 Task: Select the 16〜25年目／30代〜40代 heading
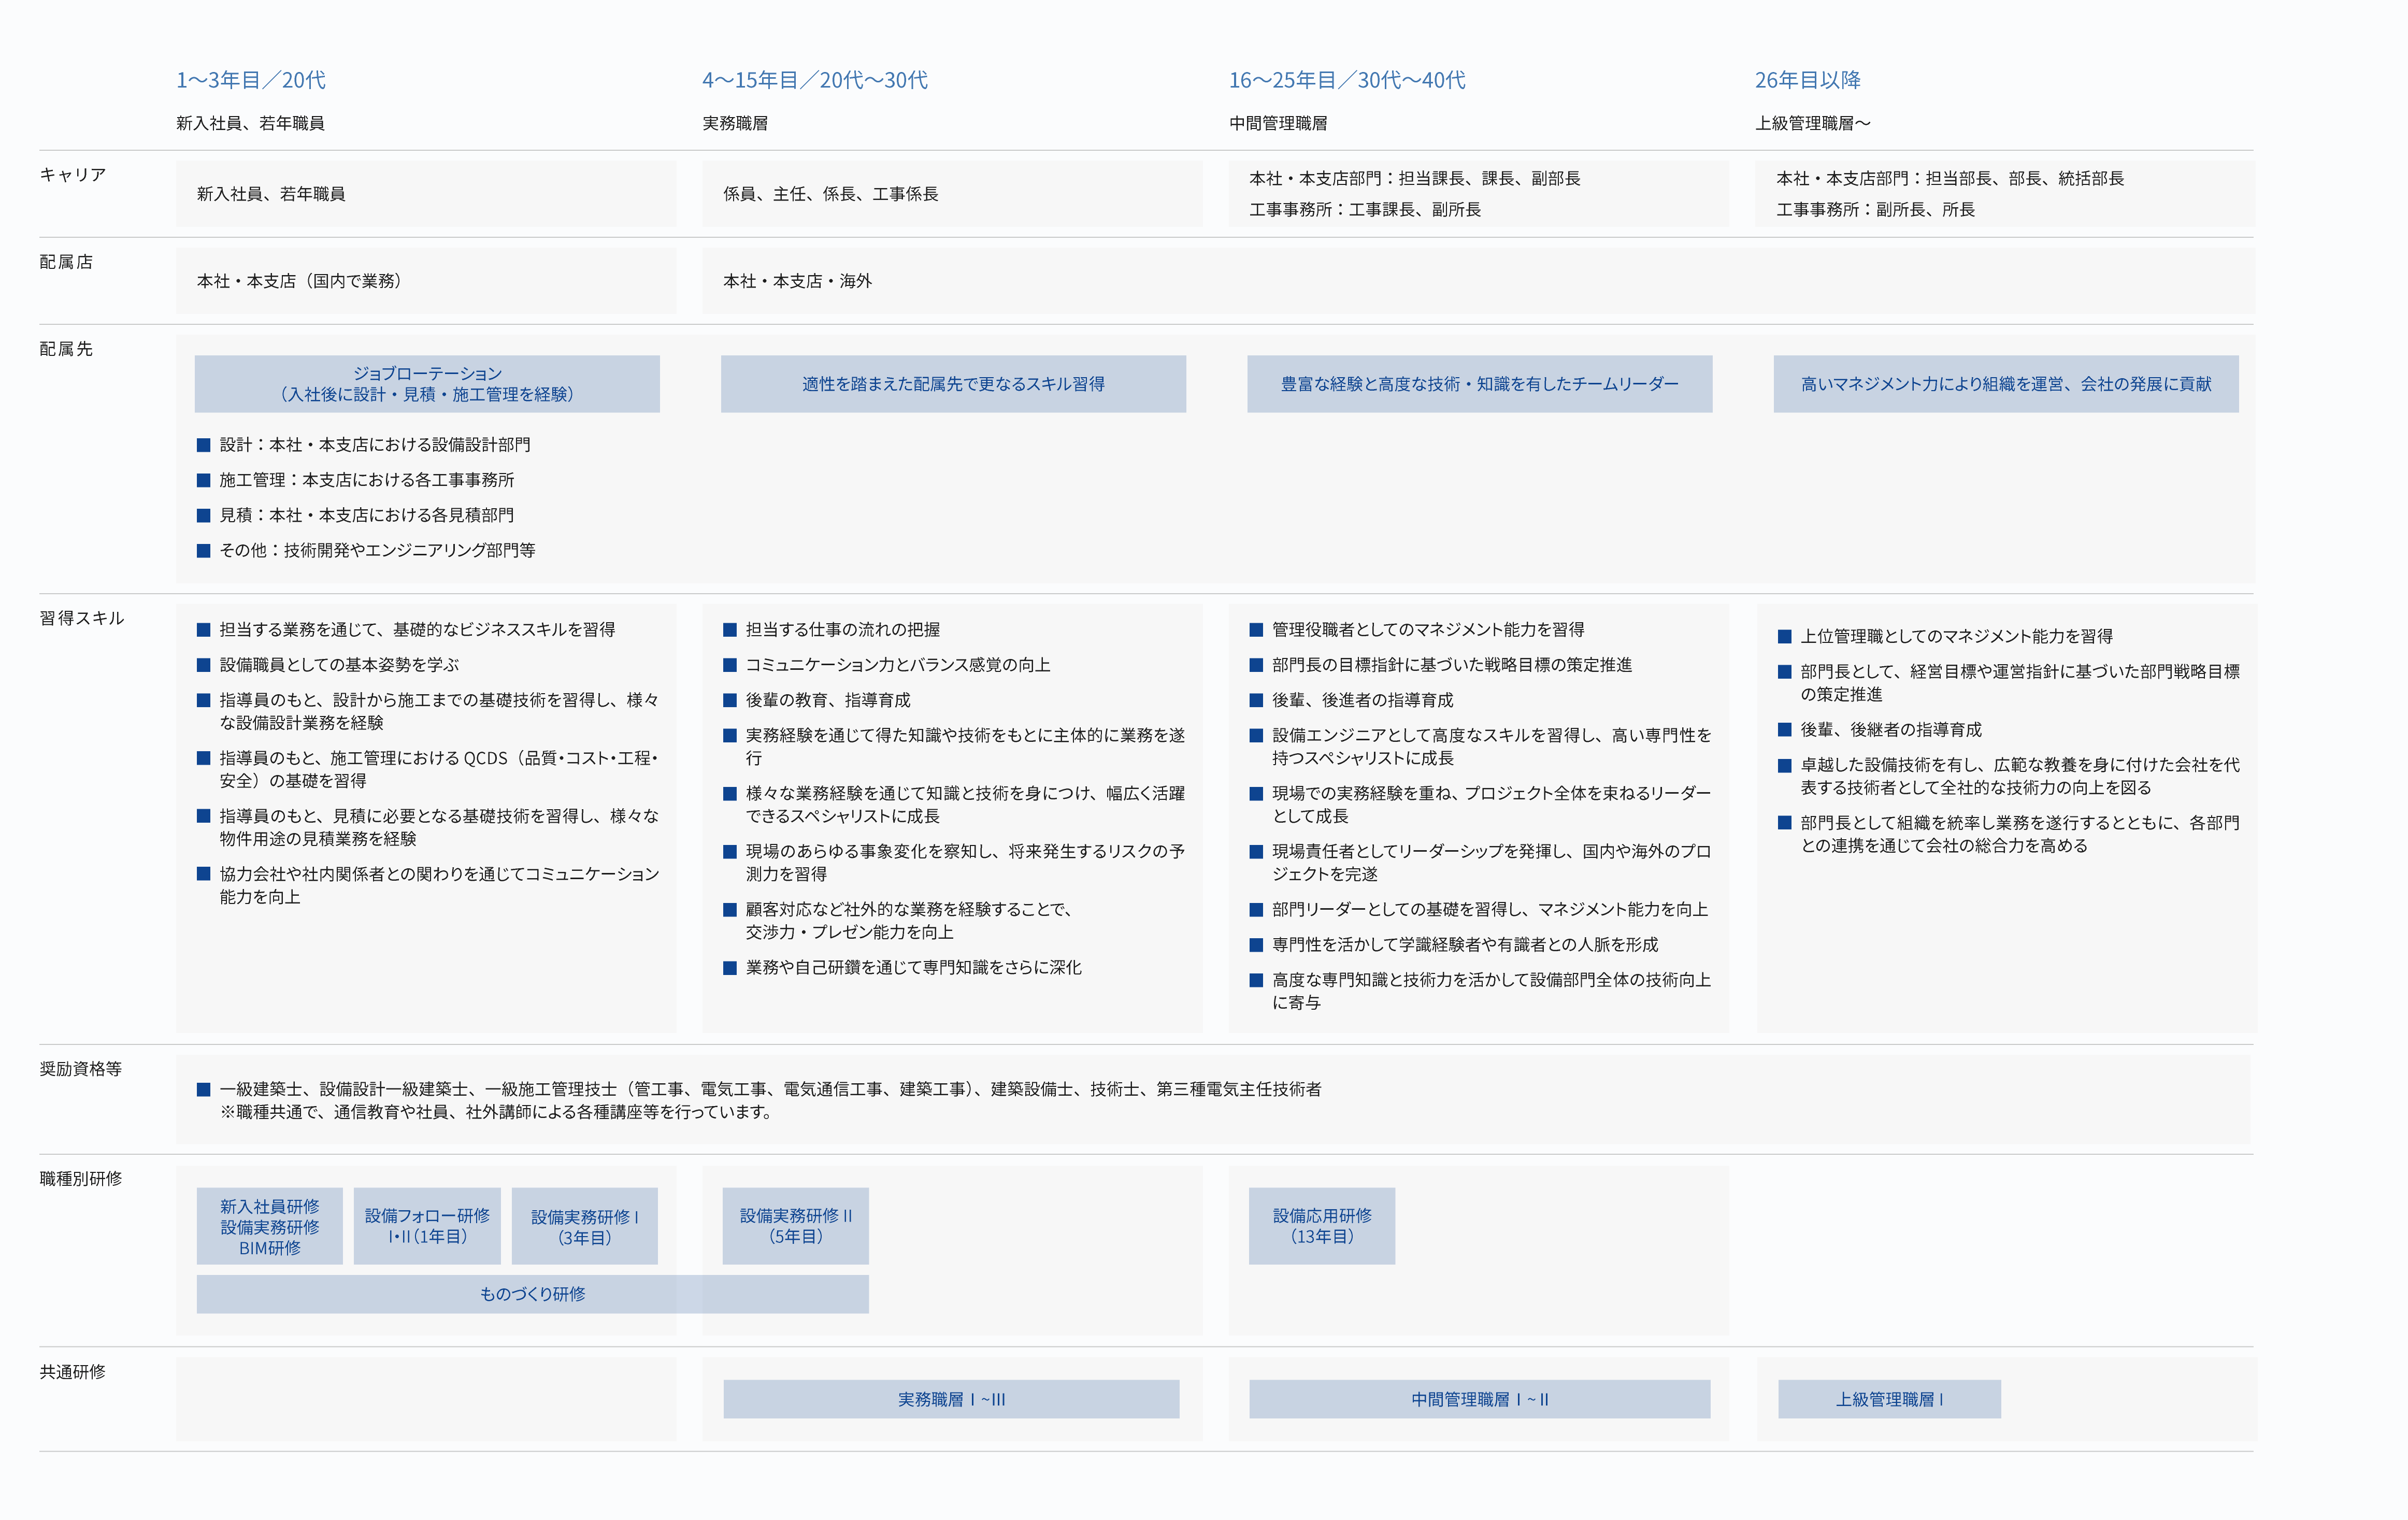coord(1346,80)
